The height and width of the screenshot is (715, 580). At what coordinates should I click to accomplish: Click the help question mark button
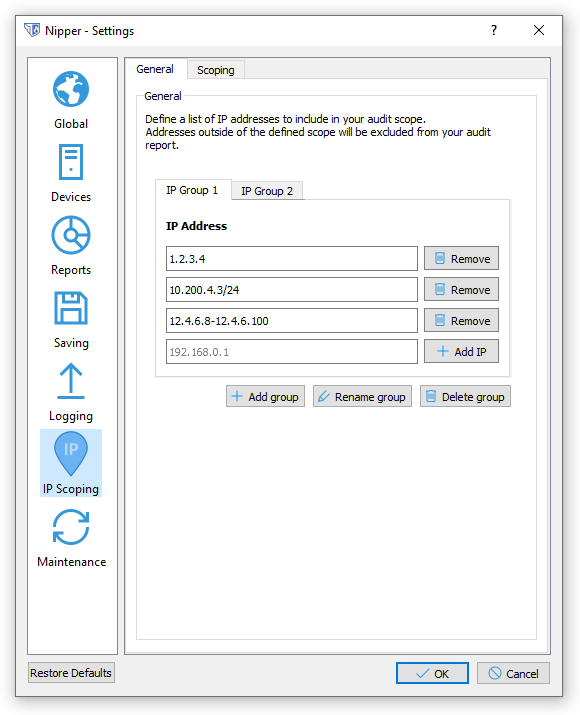tap(493, 30)
